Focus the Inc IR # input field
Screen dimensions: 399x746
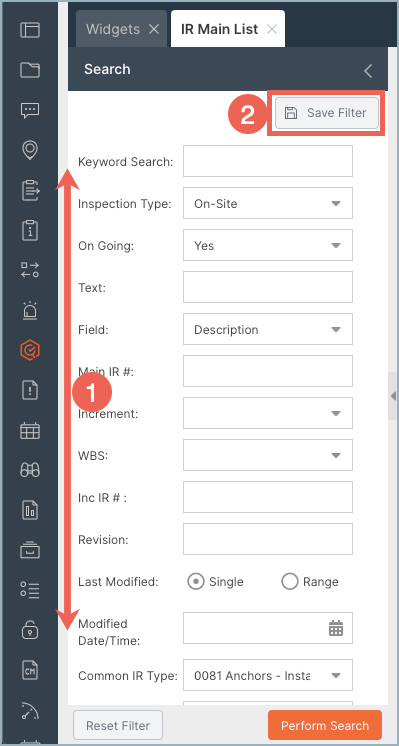click(268, 497)
